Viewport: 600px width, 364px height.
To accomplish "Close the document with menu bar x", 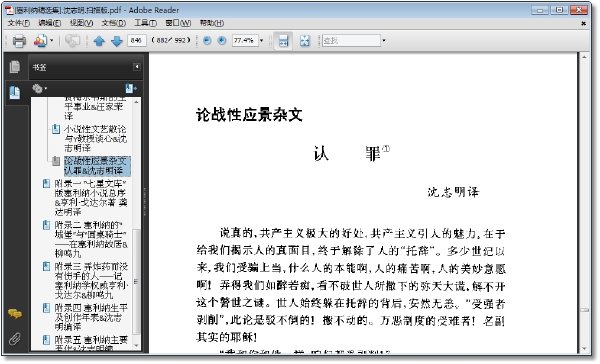I will 583,23.
